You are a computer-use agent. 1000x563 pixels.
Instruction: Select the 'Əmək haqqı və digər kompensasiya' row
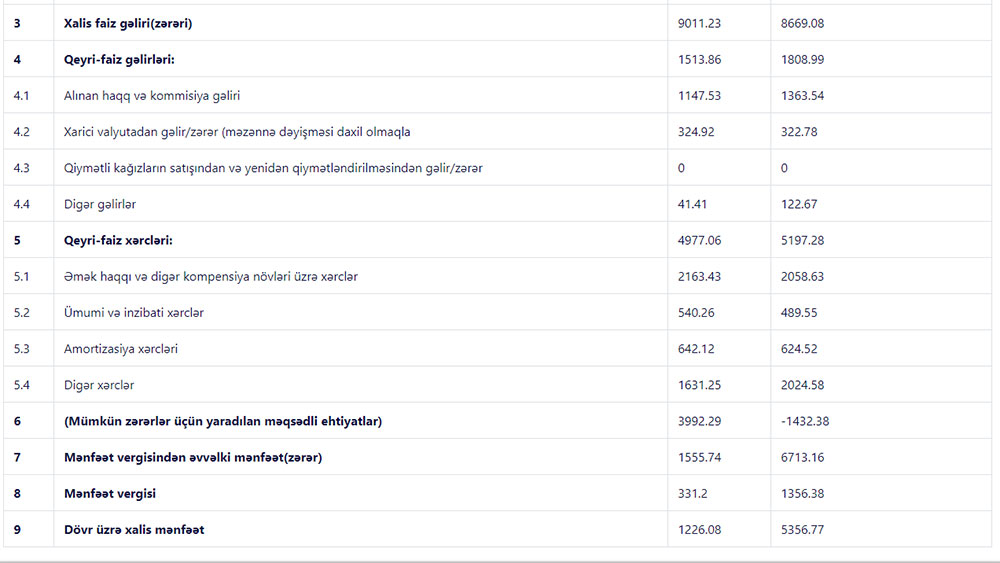click(x=211, y=277)
